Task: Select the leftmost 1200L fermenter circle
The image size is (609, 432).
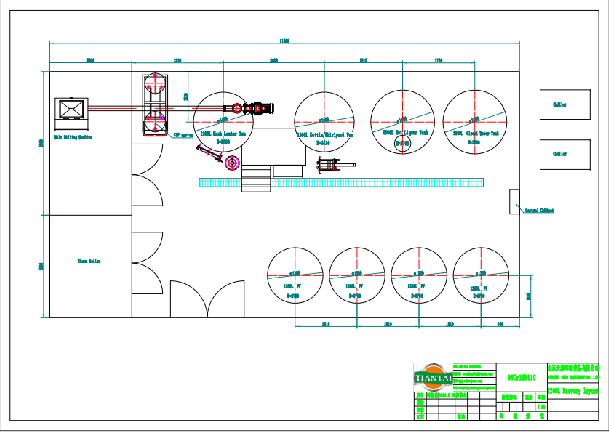Action: pyautogui.click(x=295, y=275)
